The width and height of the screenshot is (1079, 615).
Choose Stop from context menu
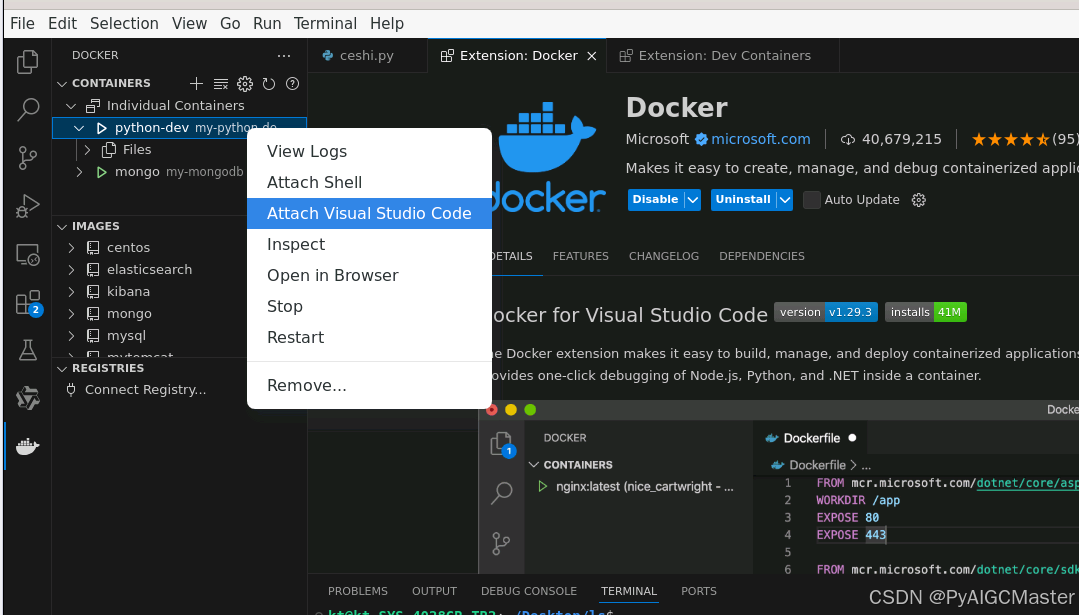[x=369, y=306]
